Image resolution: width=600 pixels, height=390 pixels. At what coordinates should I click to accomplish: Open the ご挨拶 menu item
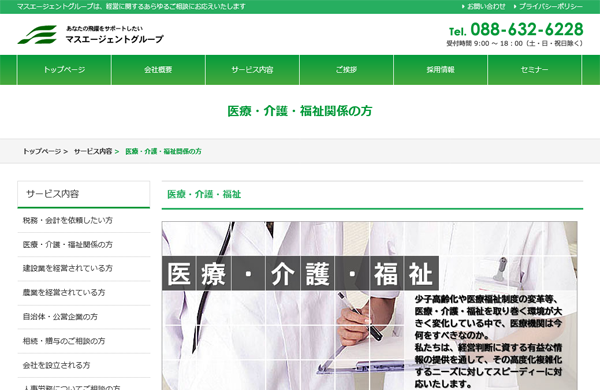coord(346,70)
